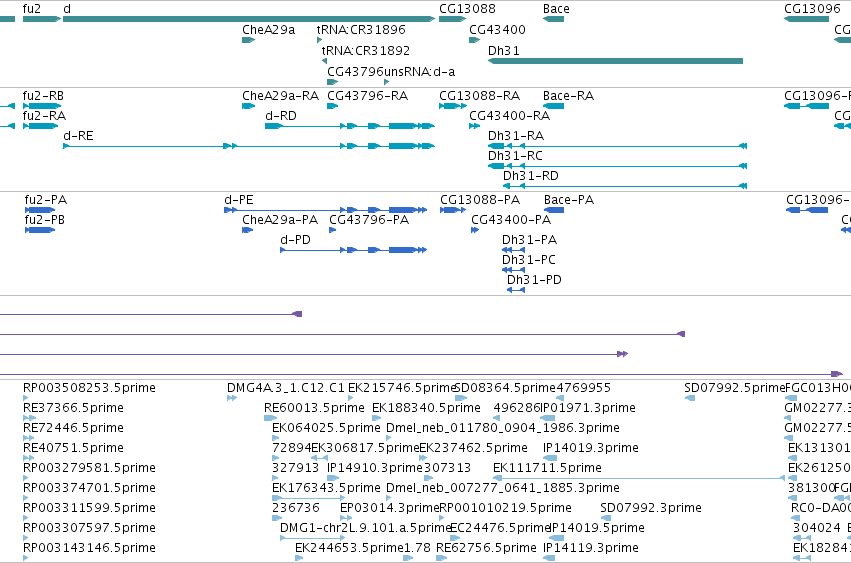
Task: Click the Dh31-PA protein label
Action: (x=530, y=240)
